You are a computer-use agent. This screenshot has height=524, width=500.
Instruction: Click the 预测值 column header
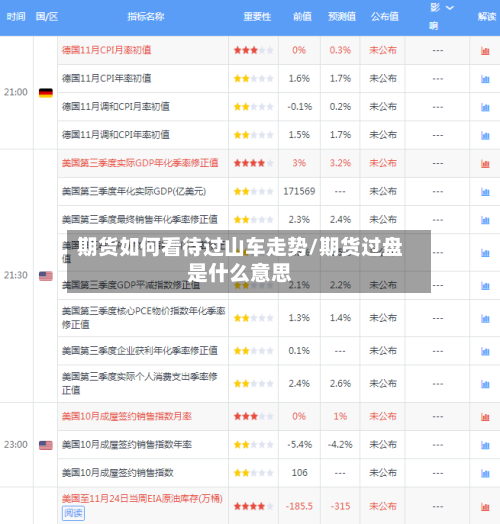tap(342, 16)
